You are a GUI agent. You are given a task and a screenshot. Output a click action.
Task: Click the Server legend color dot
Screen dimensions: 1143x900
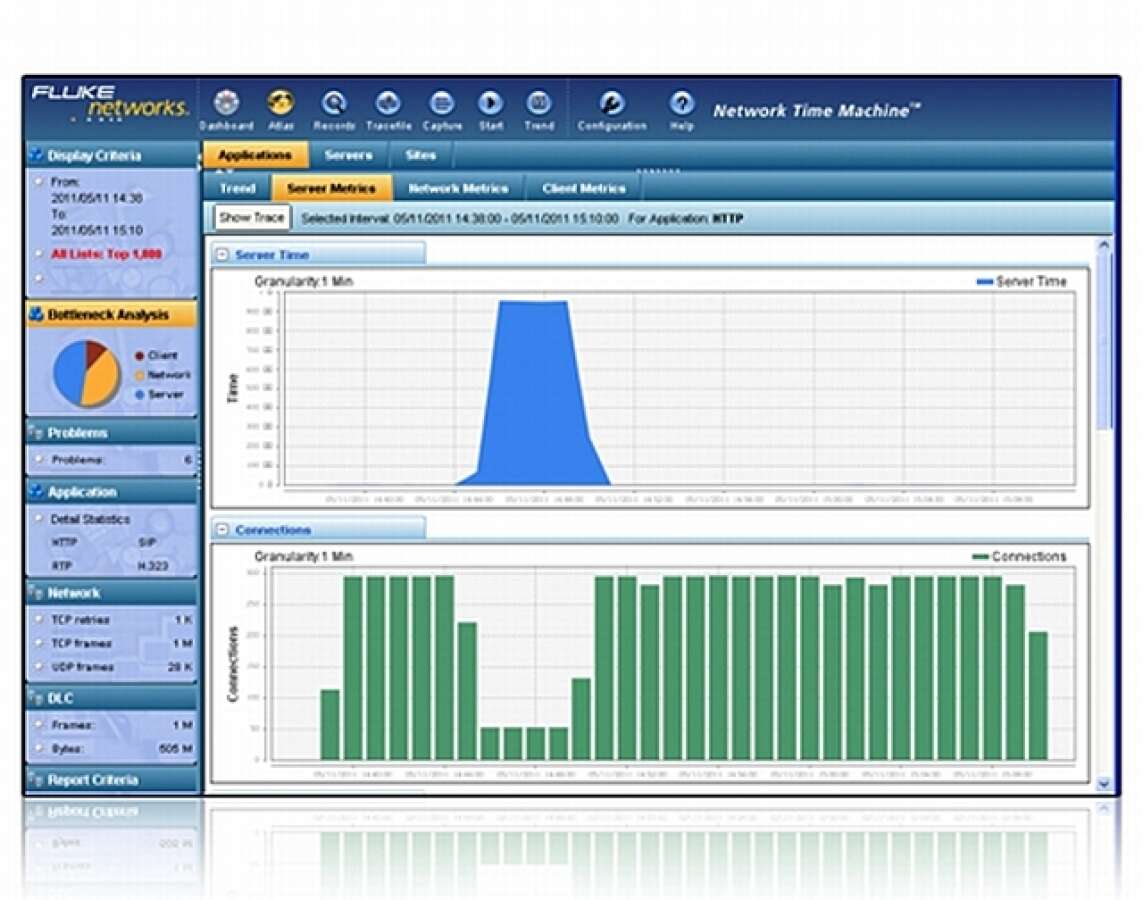(x=139, y=394)
